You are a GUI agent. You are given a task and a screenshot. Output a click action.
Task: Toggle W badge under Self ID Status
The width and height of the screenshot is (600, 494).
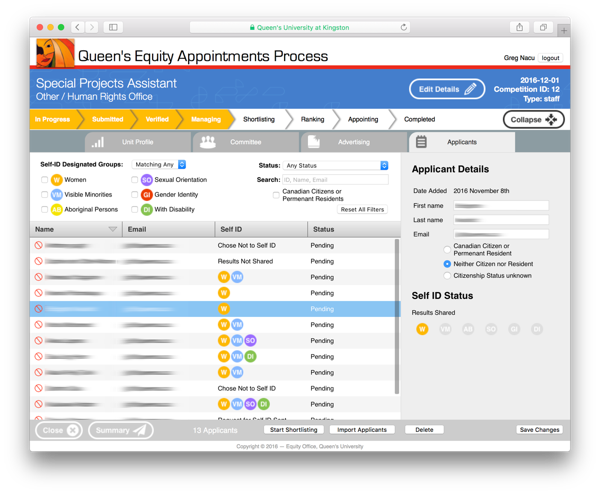(422, 329)
